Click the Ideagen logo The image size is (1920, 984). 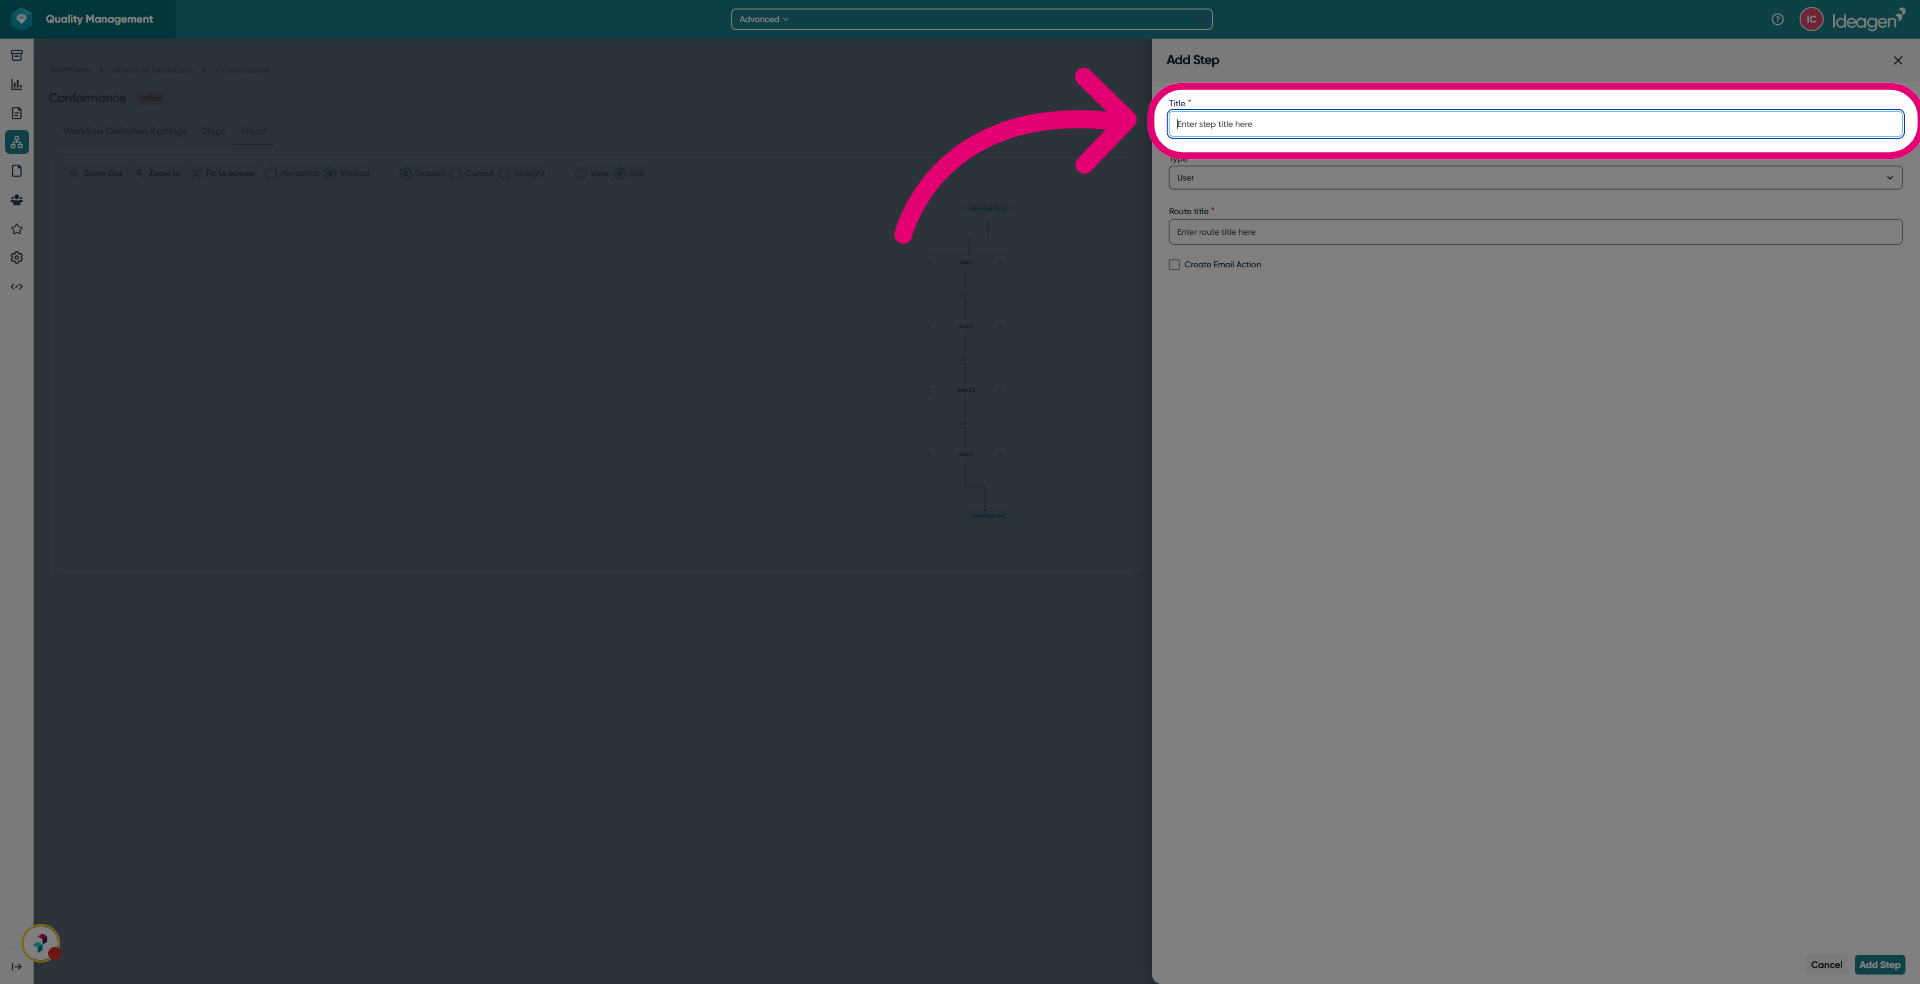1867,20
